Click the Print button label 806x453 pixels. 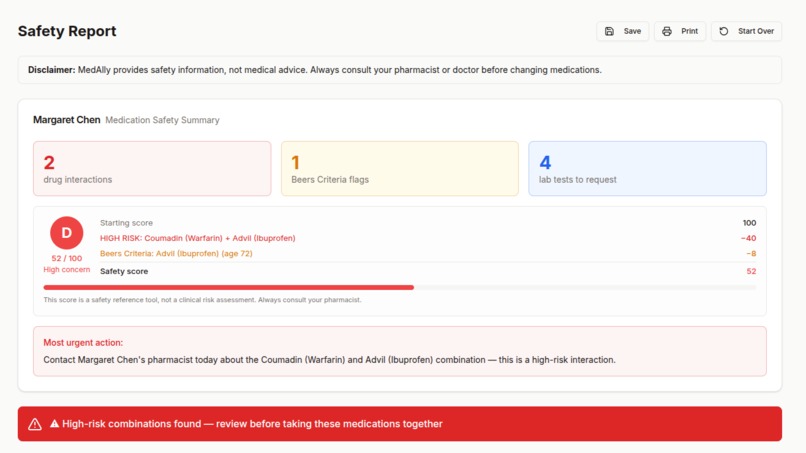(689, 31)
